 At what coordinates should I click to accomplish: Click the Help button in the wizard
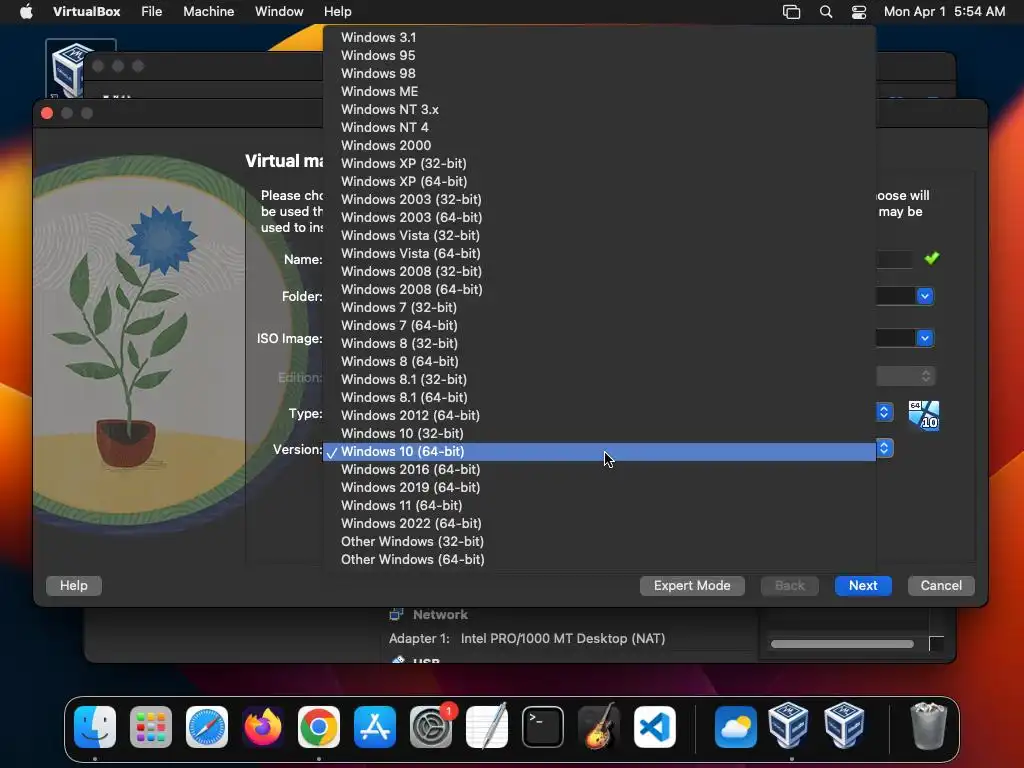[x=74, y=586]
